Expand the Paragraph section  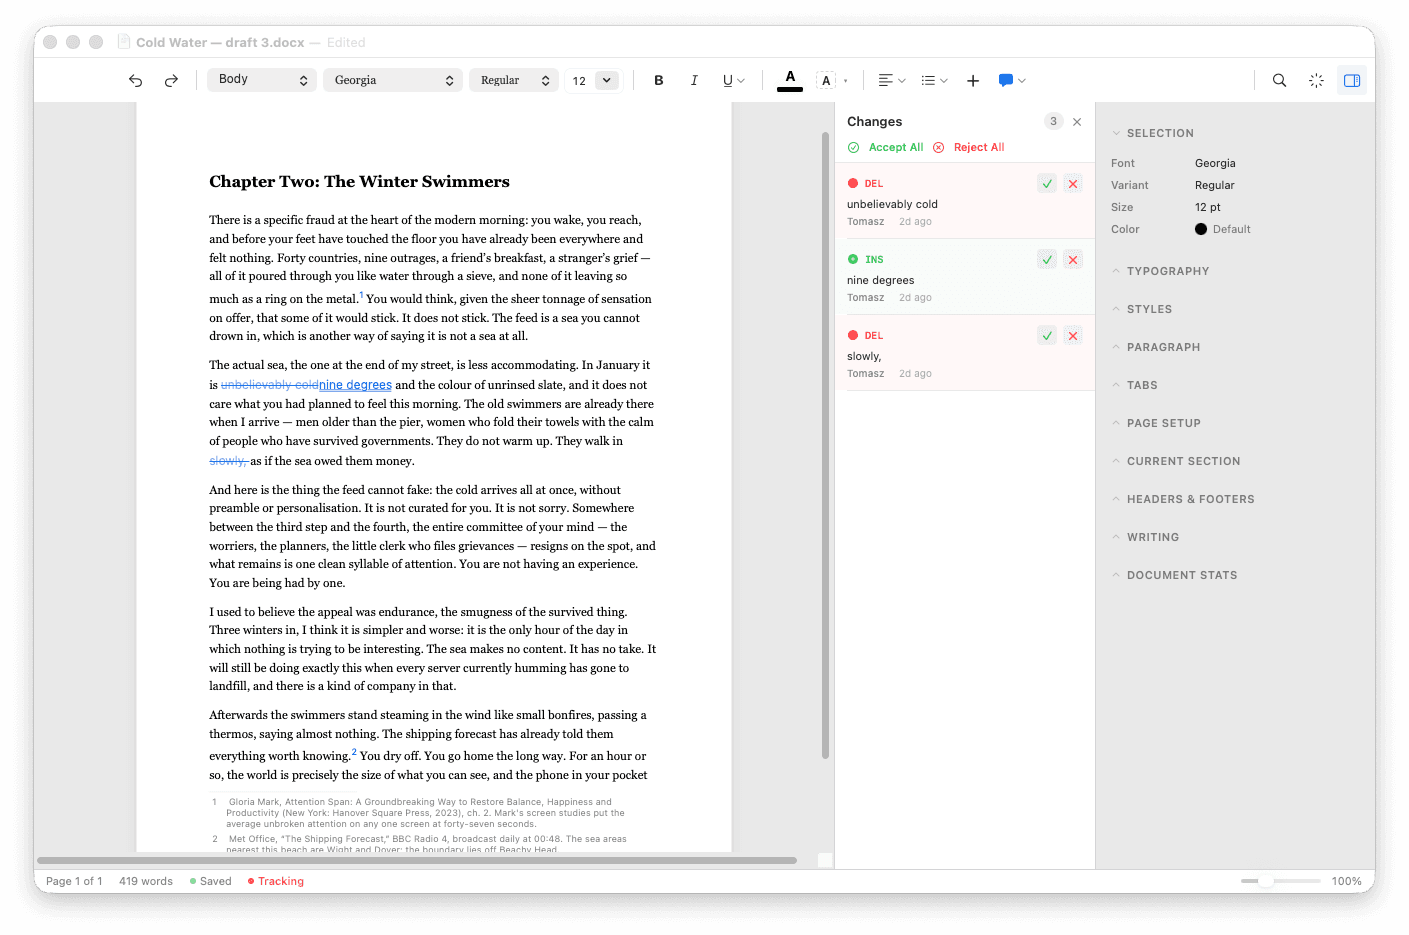(x=1156, y=347)
